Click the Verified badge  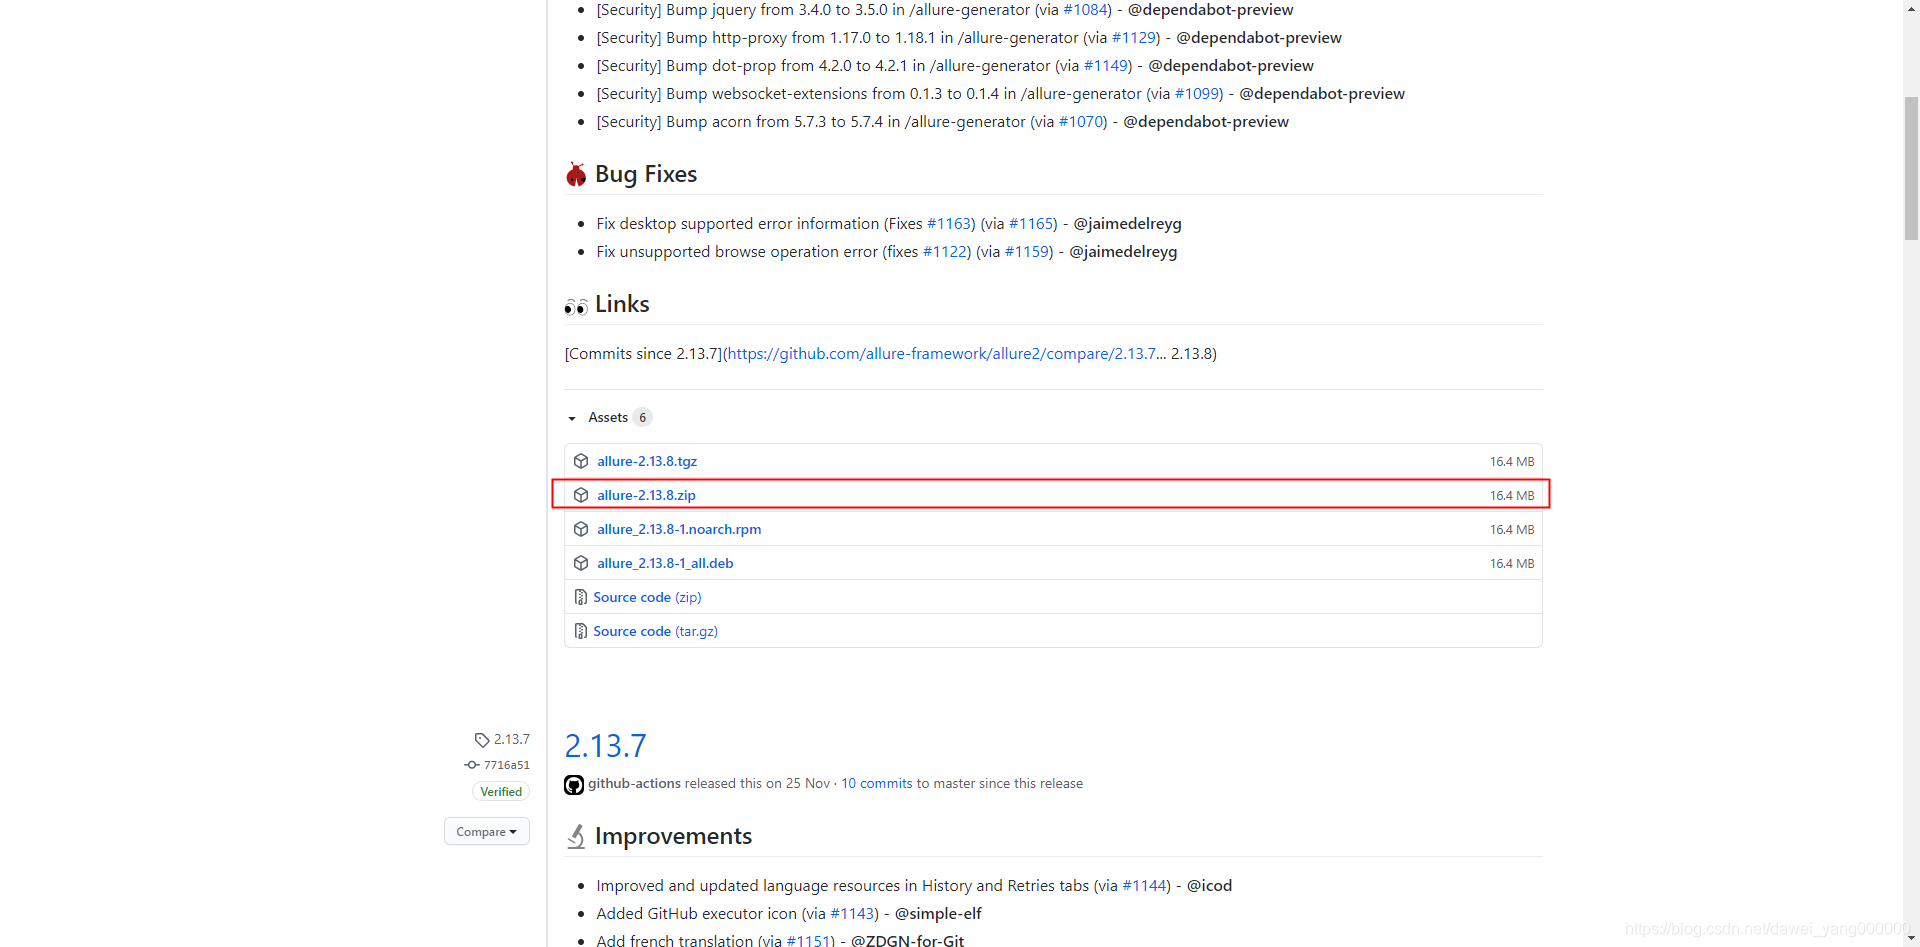coord(501,791)
